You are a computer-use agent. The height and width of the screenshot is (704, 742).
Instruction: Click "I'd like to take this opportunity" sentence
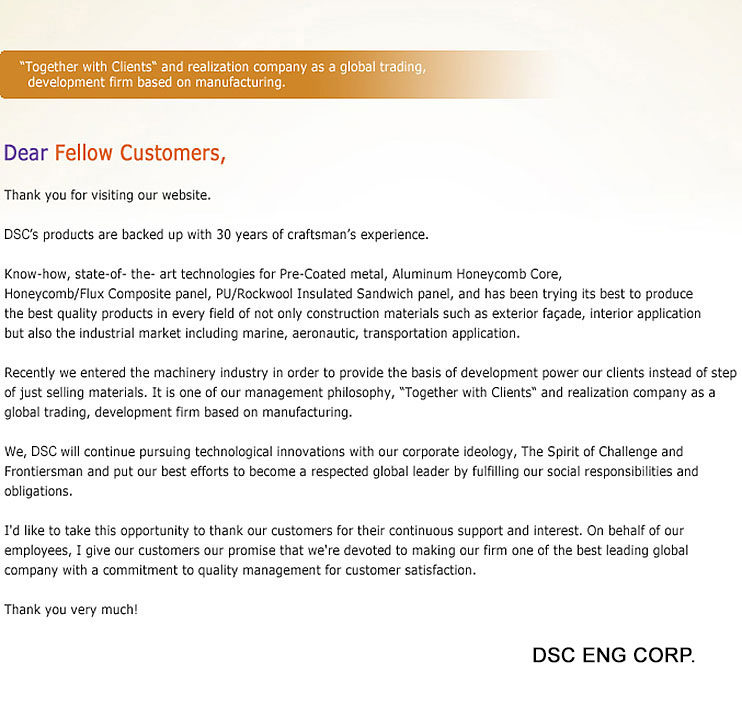[x=105, y=530]
